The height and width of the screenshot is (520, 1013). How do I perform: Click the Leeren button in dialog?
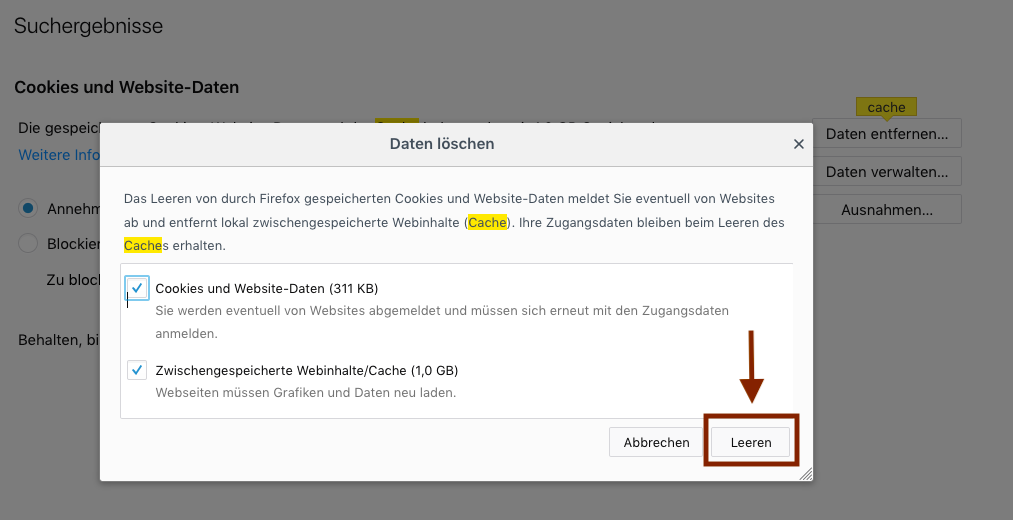pos(750,442)
